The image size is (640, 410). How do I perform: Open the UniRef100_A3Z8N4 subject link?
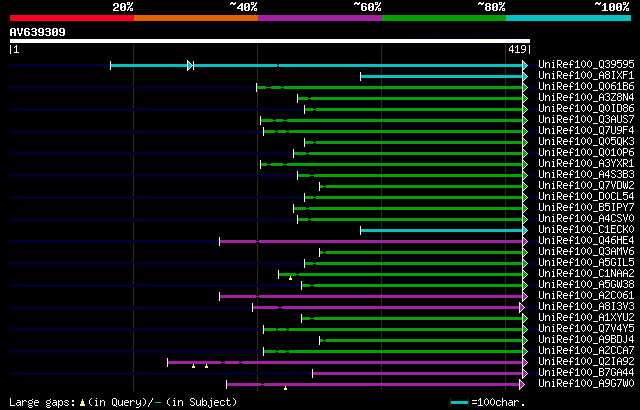pyautogui.click(x=586, y=98)
